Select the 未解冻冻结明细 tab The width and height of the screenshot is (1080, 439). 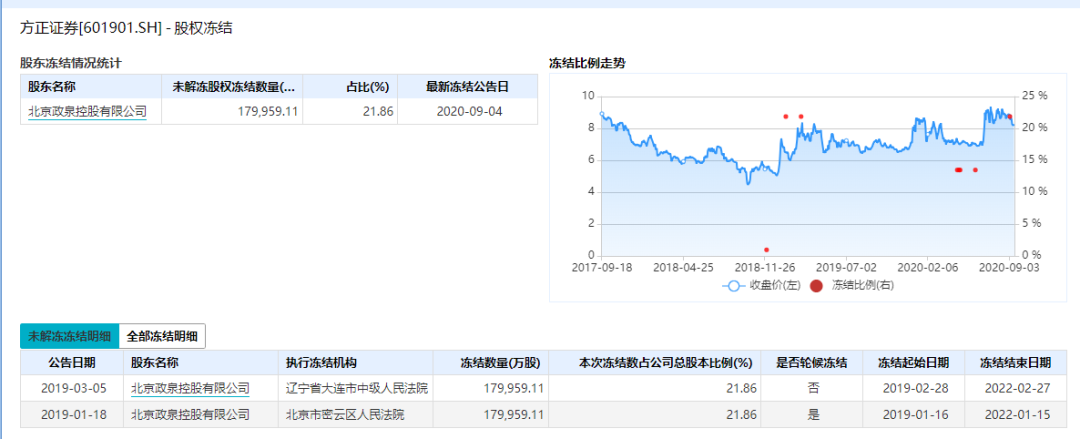coord(69,337)
